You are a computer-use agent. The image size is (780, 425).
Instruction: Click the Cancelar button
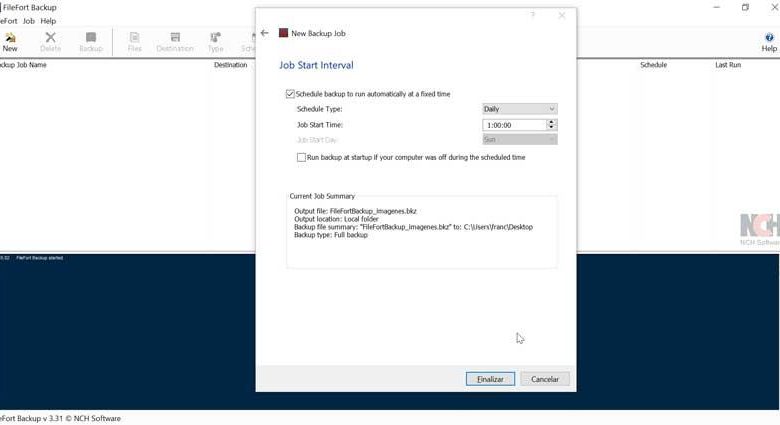click(x=545, y=379)
